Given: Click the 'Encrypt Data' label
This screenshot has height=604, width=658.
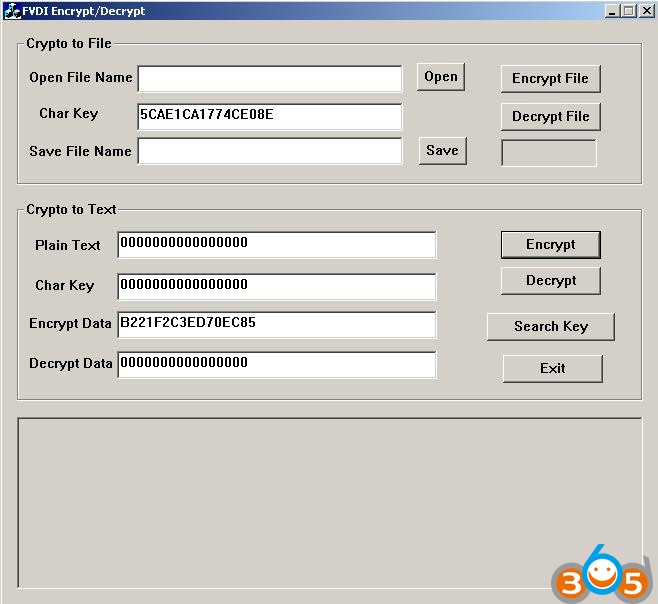Looking at the screenshot, I should tap(70, 324).
